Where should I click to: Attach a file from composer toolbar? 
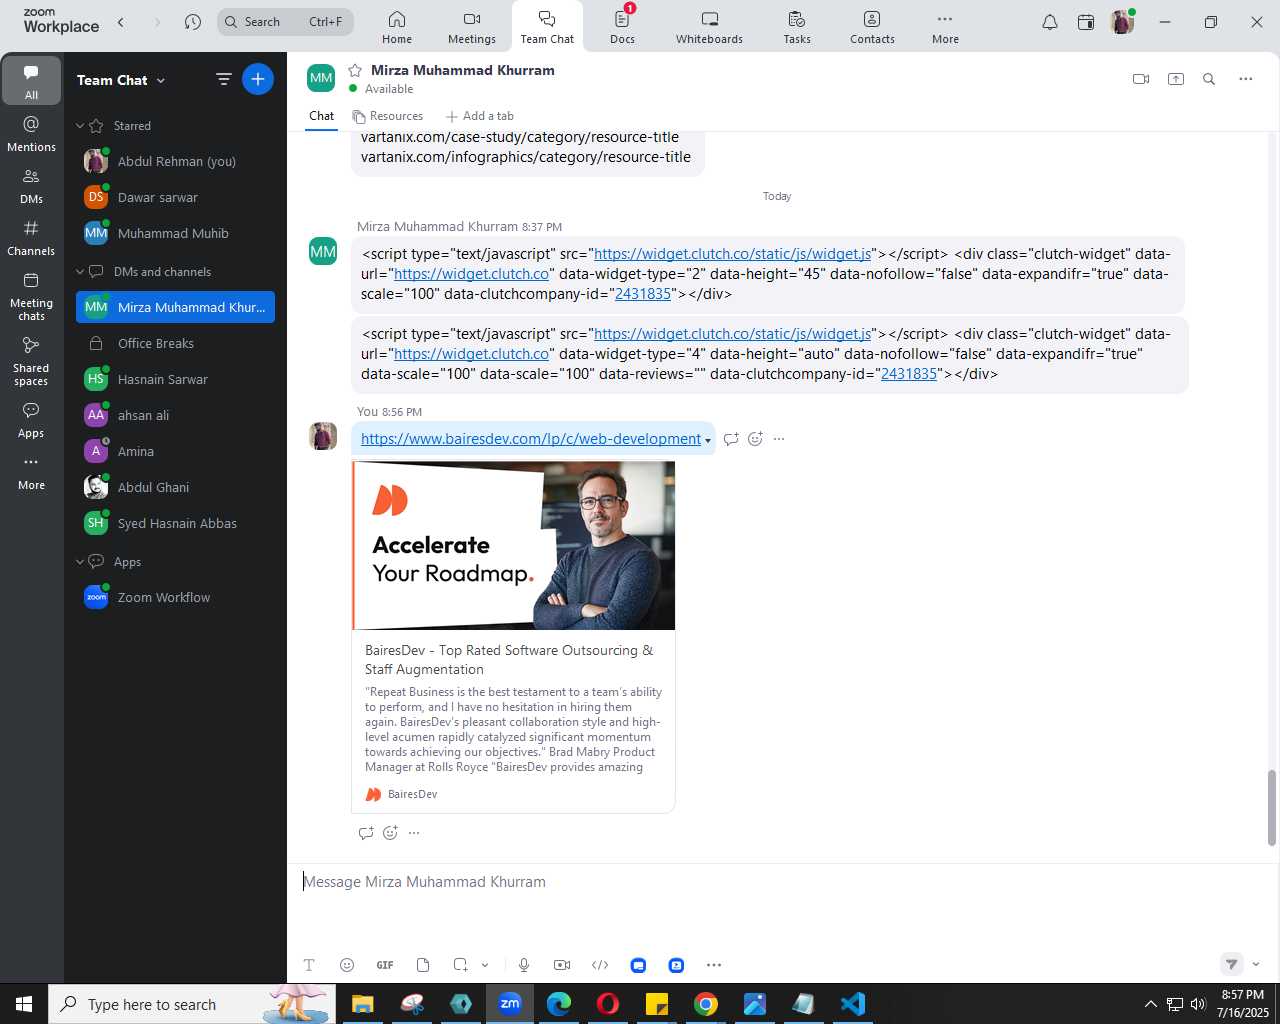click(x=423, y=965)
